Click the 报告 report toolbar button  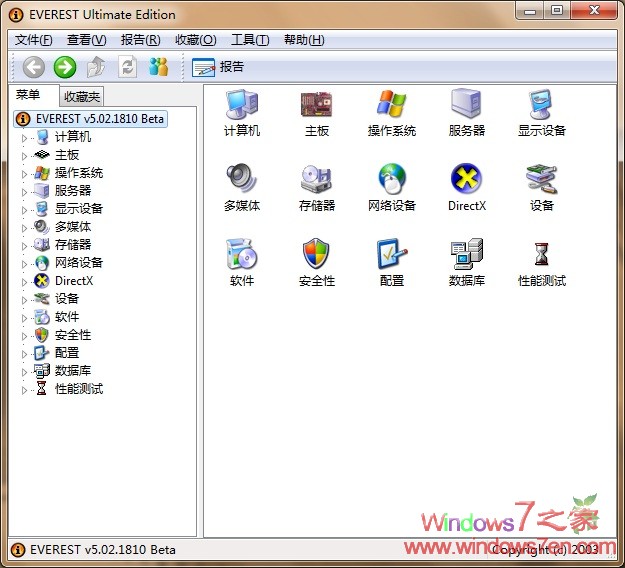click(x=218, y=67)
